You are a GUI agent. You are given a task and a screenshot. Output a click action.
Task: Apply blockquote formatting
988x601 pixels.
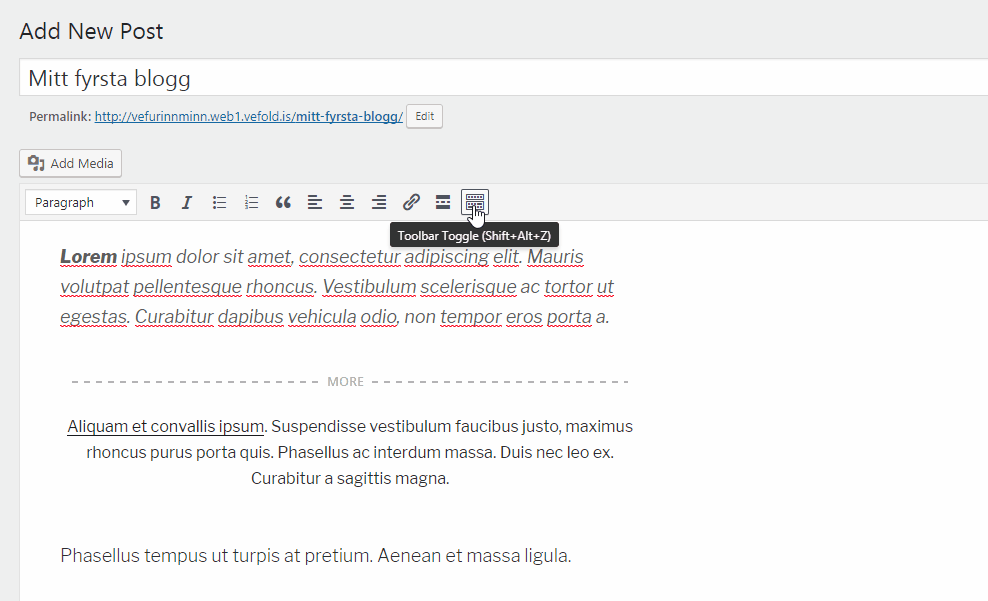[x=283, y=203]
